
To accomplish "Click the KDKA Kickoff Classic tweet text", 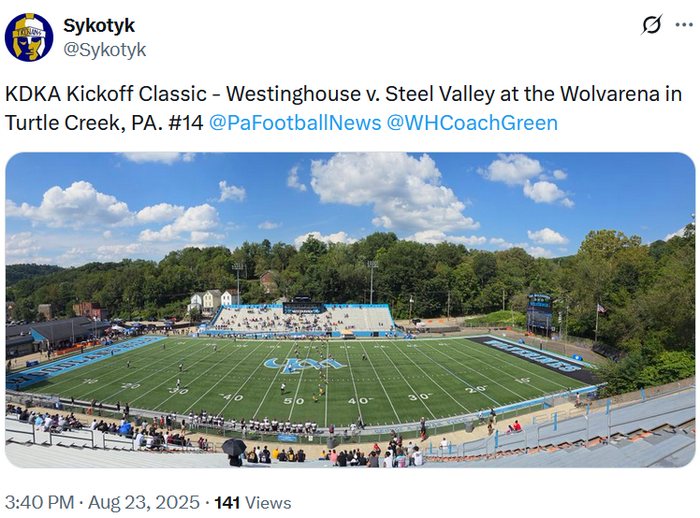I will tap(106, 94).
